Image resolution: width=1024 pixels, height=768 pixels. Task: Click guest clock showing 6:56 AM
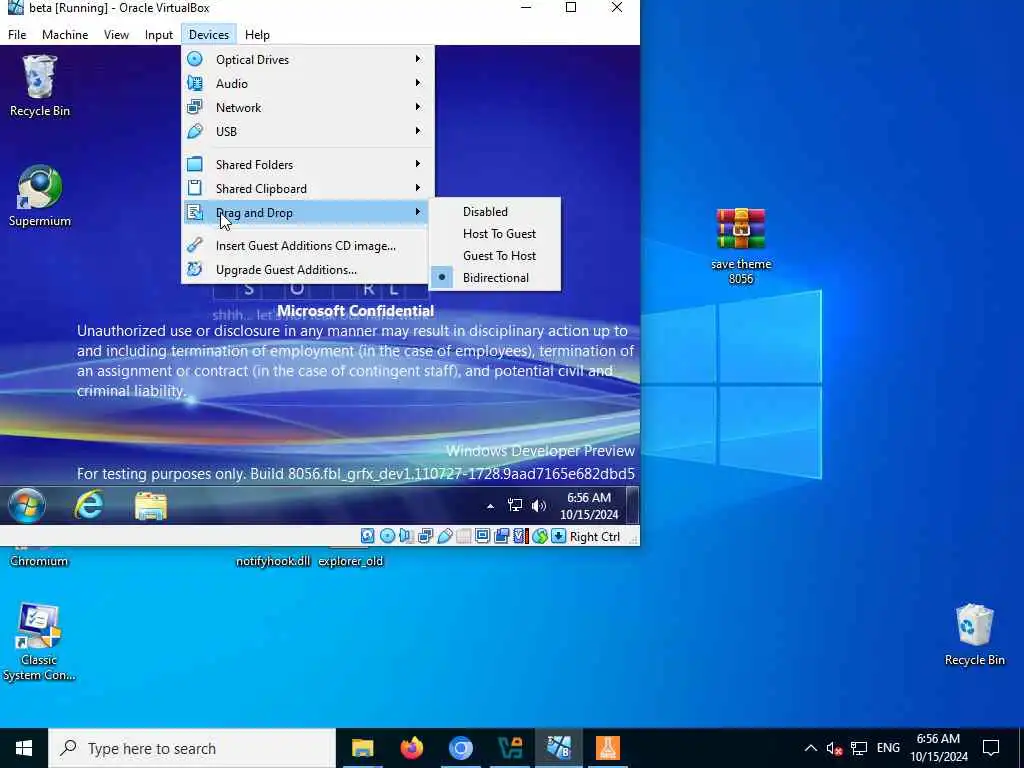point(589,505)
